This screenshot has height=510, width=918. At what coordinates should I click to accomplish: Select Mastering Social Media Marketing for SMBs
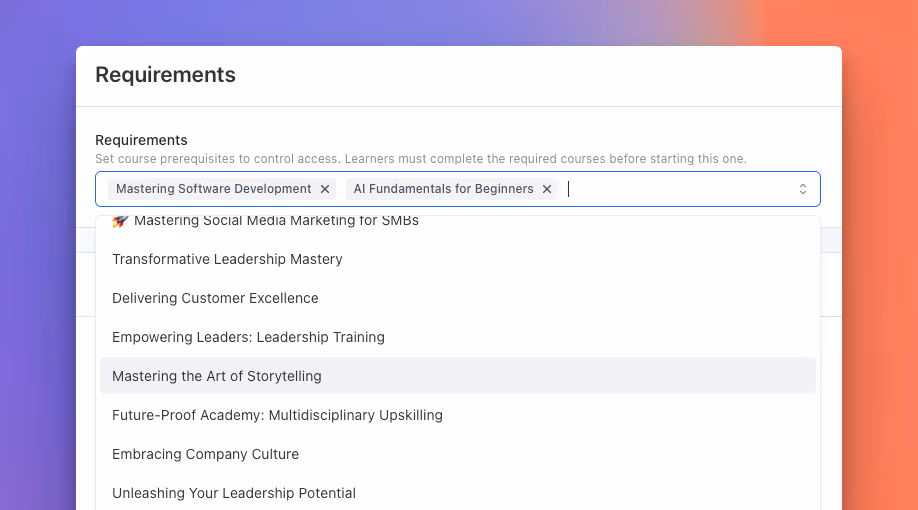click(458, 221)
